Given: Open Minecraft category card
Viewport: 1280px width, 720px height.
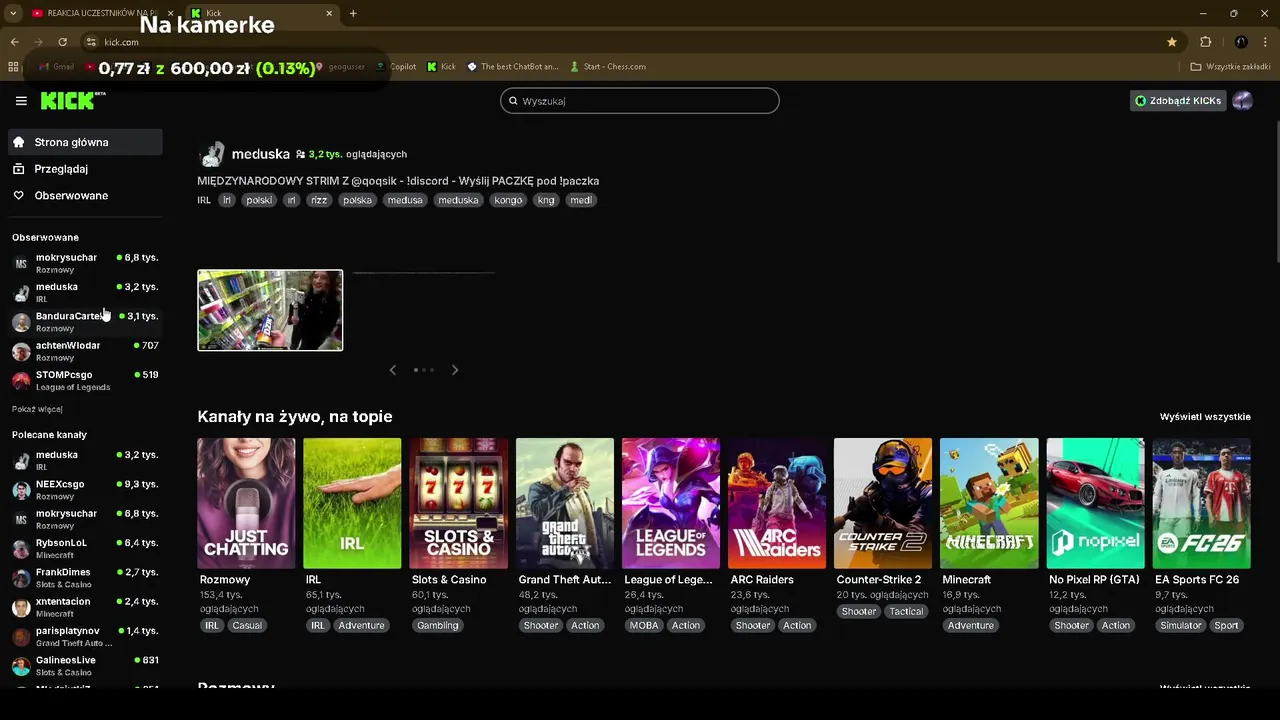Looking at the screenshot, I should click(x=989, y=503).
